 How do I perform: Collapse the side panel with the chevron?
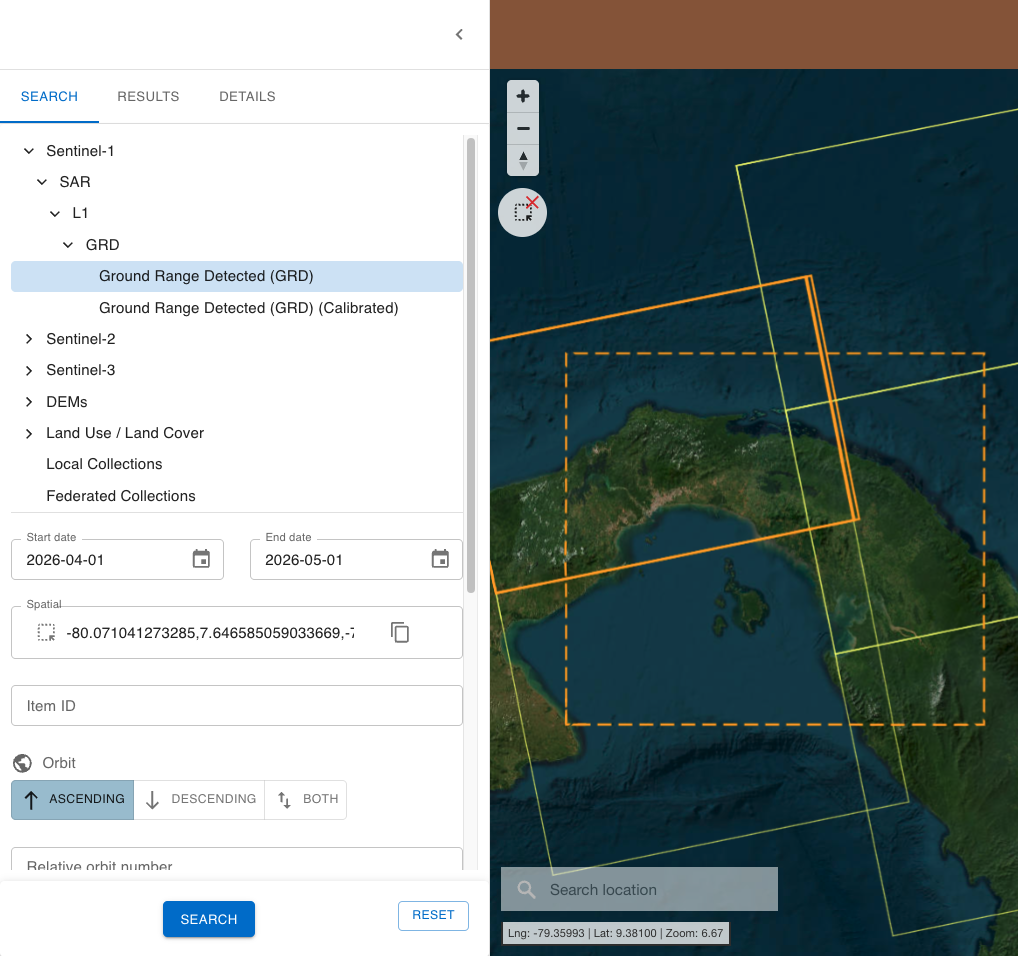459,34
